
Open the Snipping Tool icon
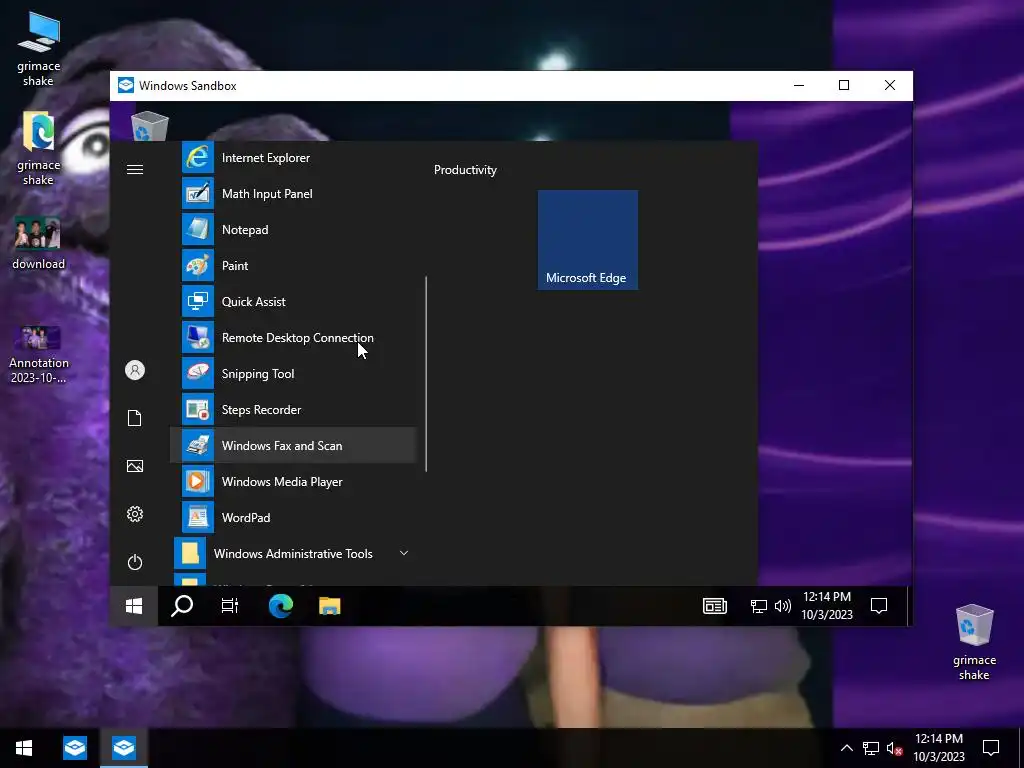[x=197, y=373]
